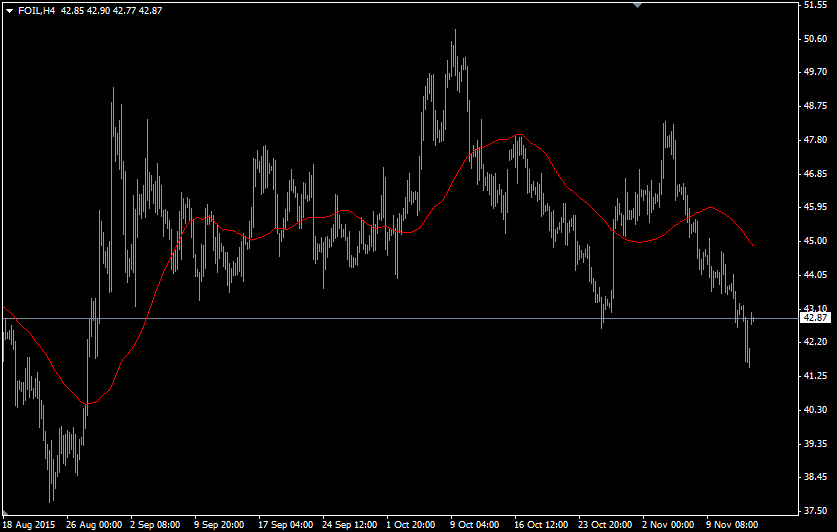Click the 9 Oct 04:00 time label

475,525
